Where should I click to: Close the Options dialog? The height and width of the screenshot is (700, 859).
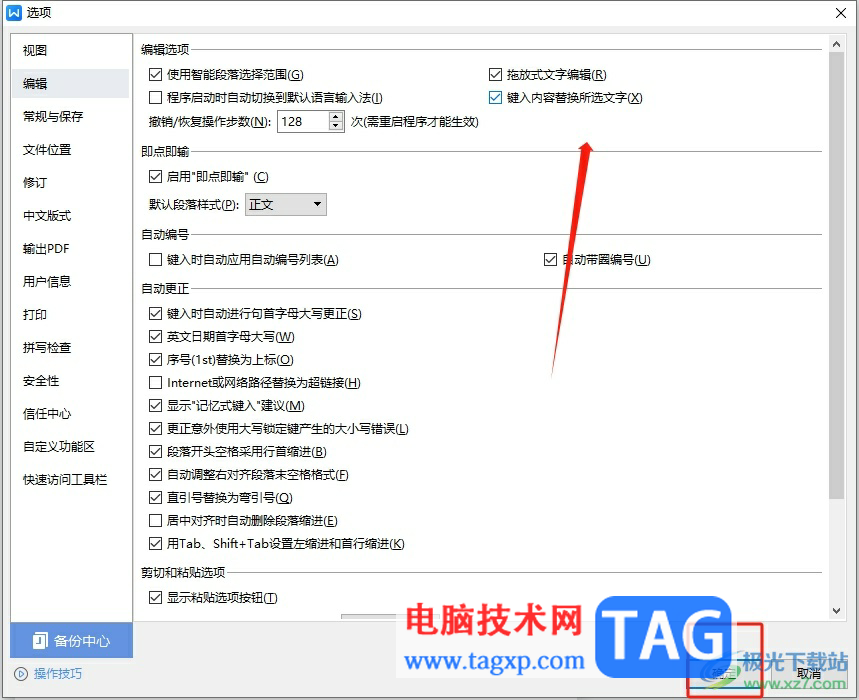click(841, 13)
